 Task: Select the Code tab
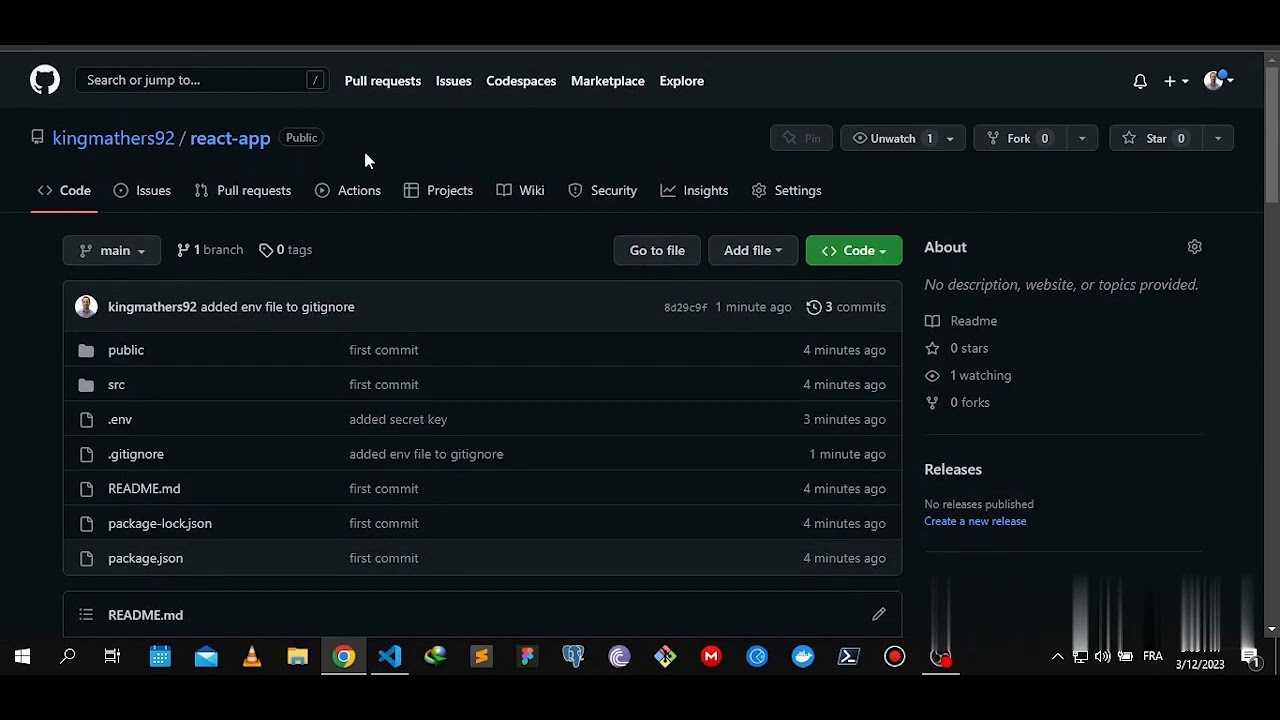(64, 190)
